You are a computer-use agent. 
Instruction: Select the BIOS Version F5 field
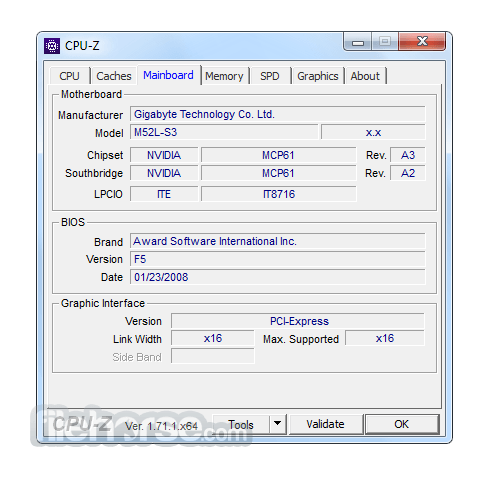[277, 259]
